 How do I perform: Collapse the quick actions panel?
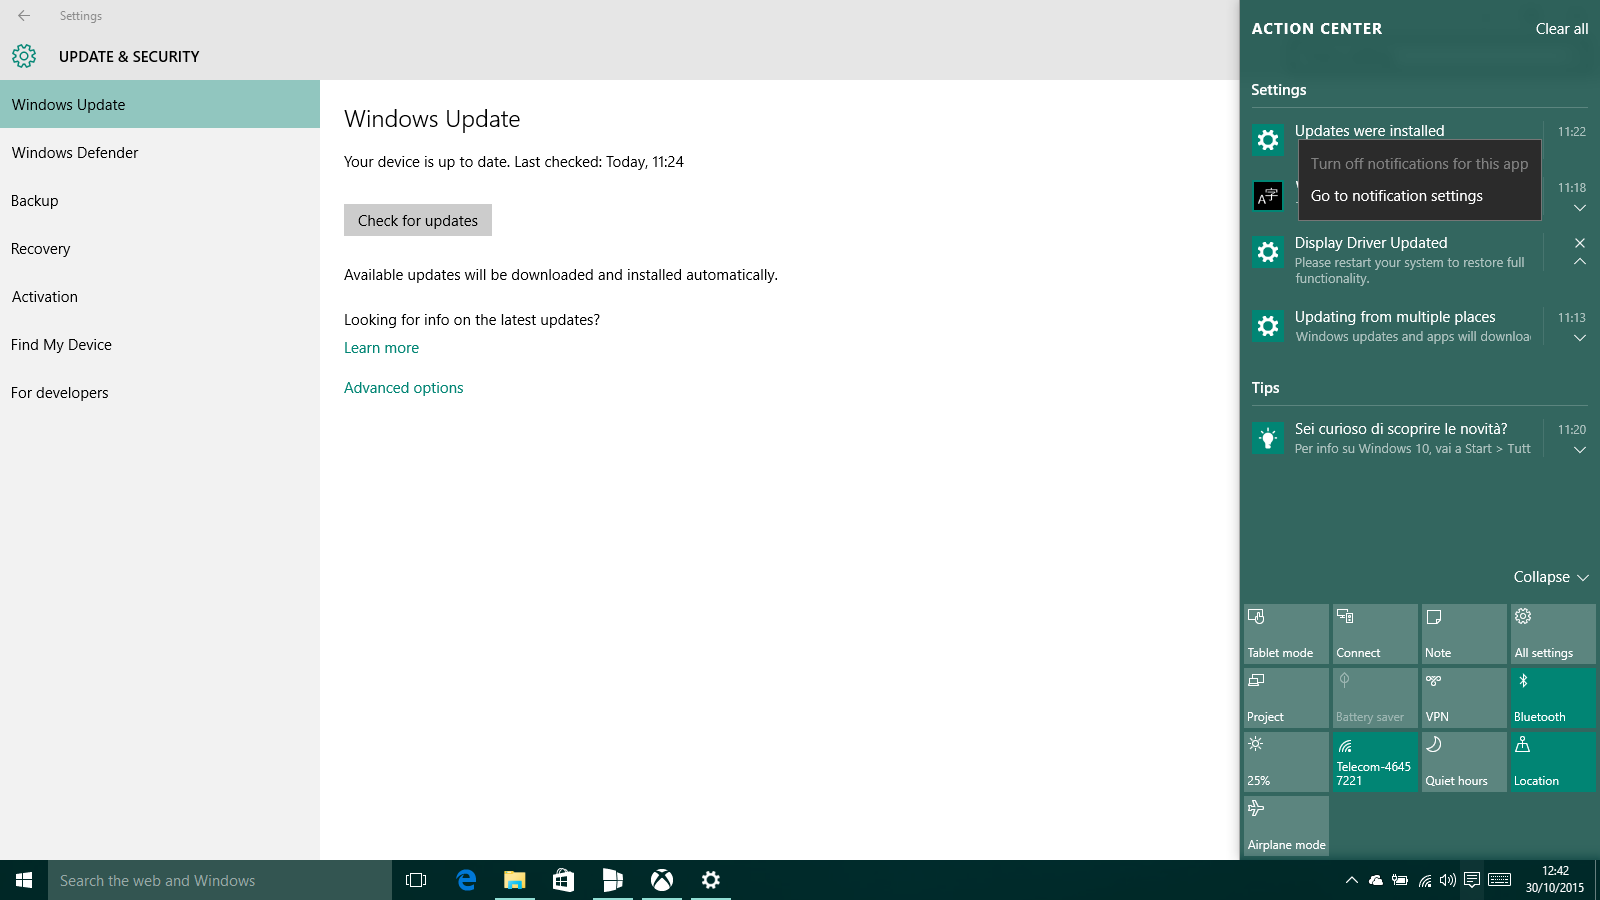tap(1551, 577)
